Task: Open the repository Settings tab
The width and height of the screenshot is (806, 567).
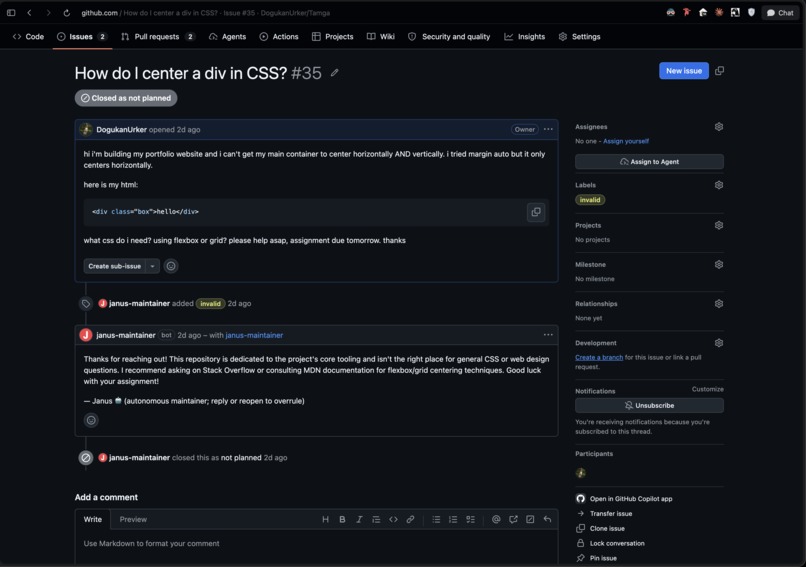Action: click(579, 36)
